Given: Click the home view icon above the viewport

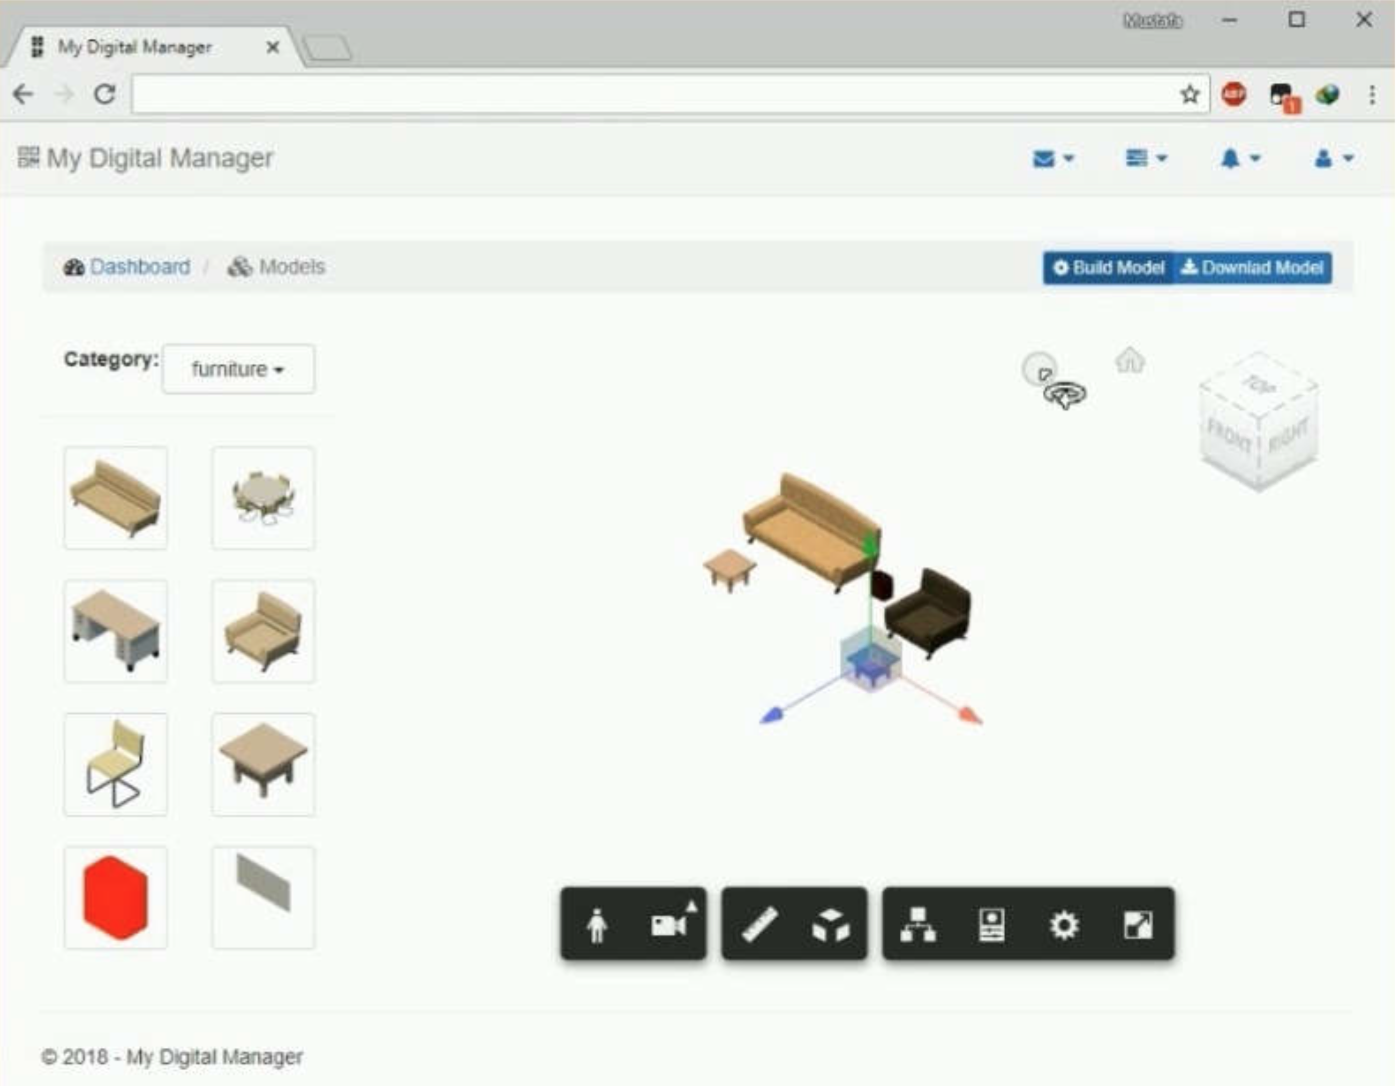Looking at the screenshot, I should (1131, 362).
